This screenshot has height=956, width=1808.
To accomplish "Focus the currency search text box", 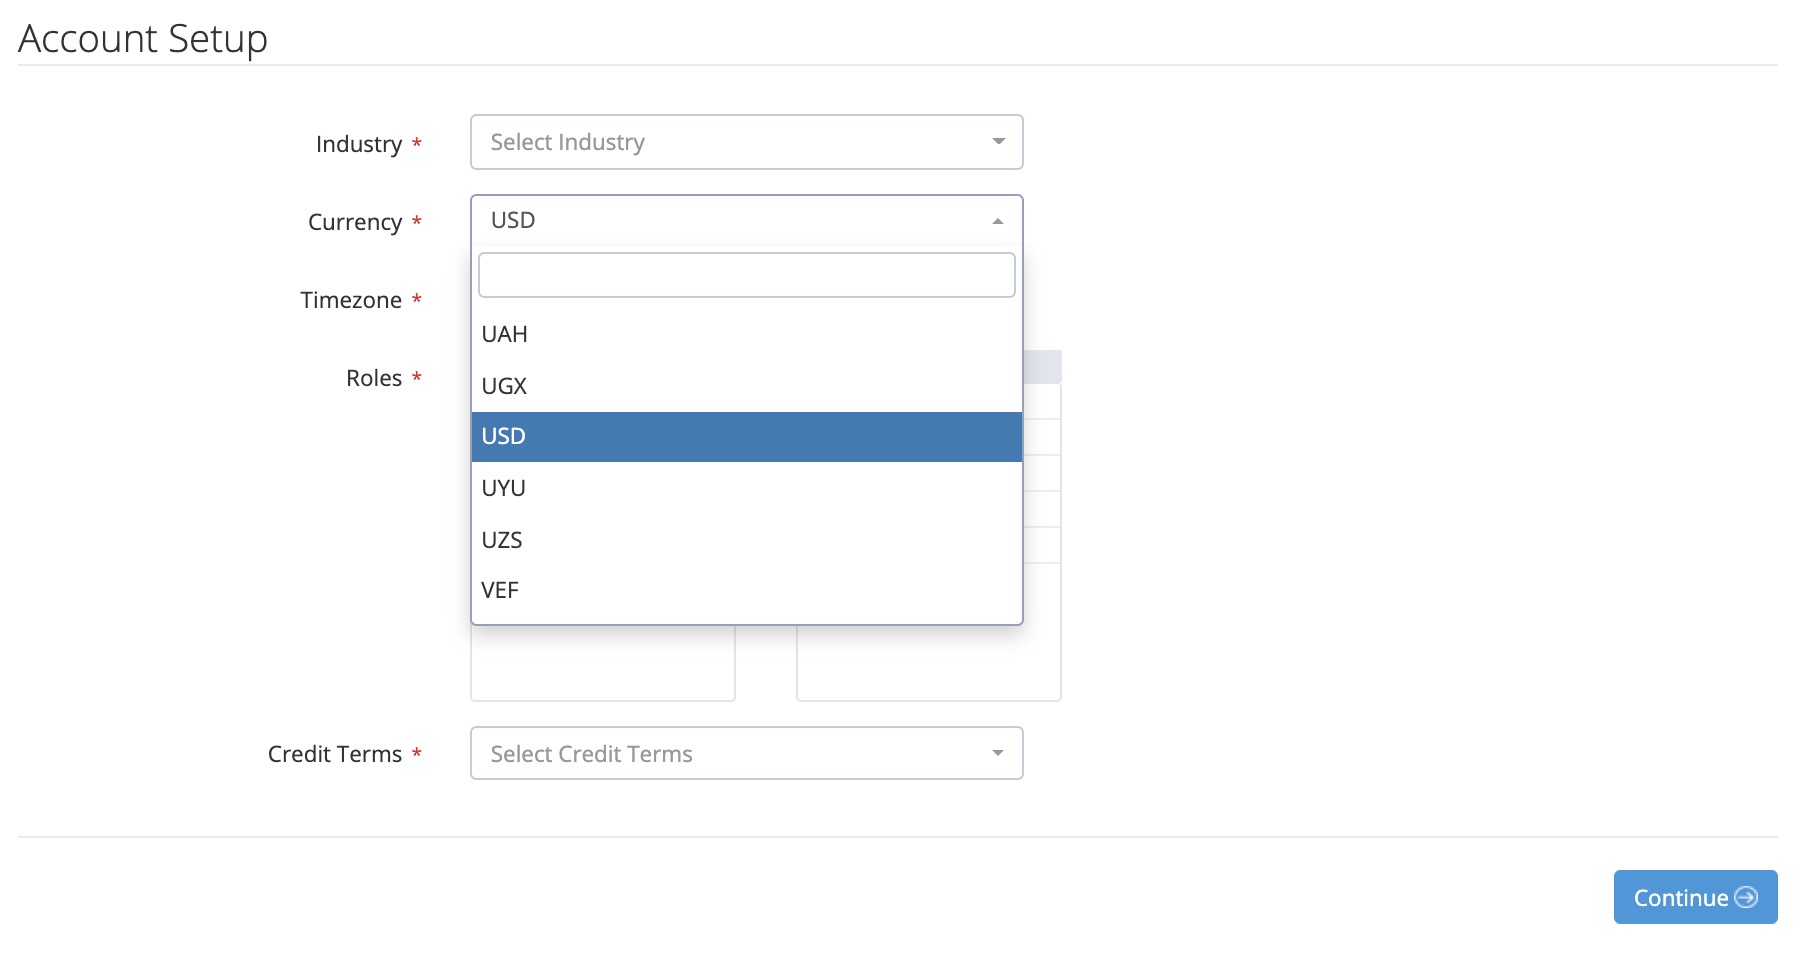I will pyautogui.click(x=746, y=275).
